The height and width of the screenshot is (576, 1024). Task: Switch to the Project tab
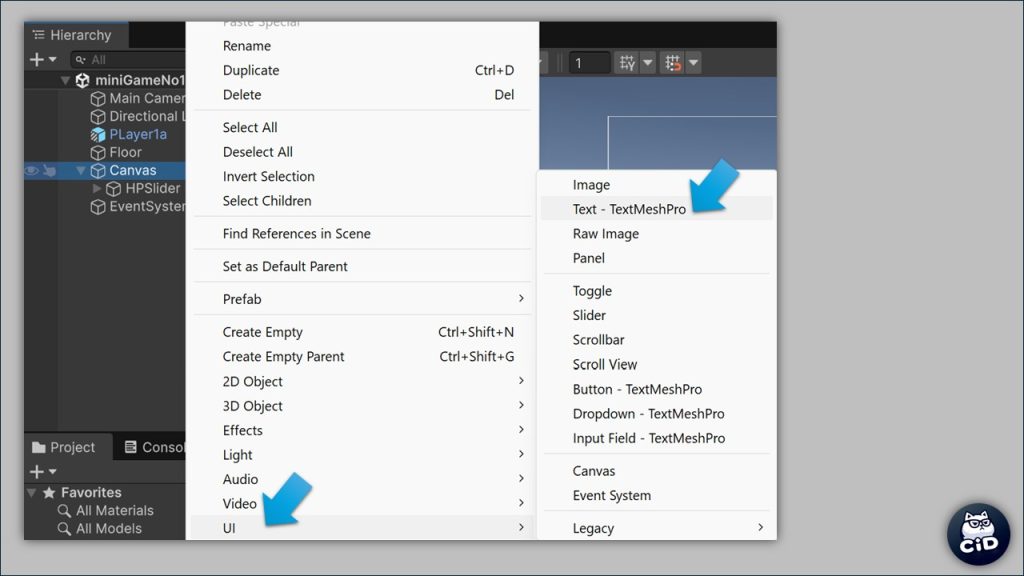[64, 448]
